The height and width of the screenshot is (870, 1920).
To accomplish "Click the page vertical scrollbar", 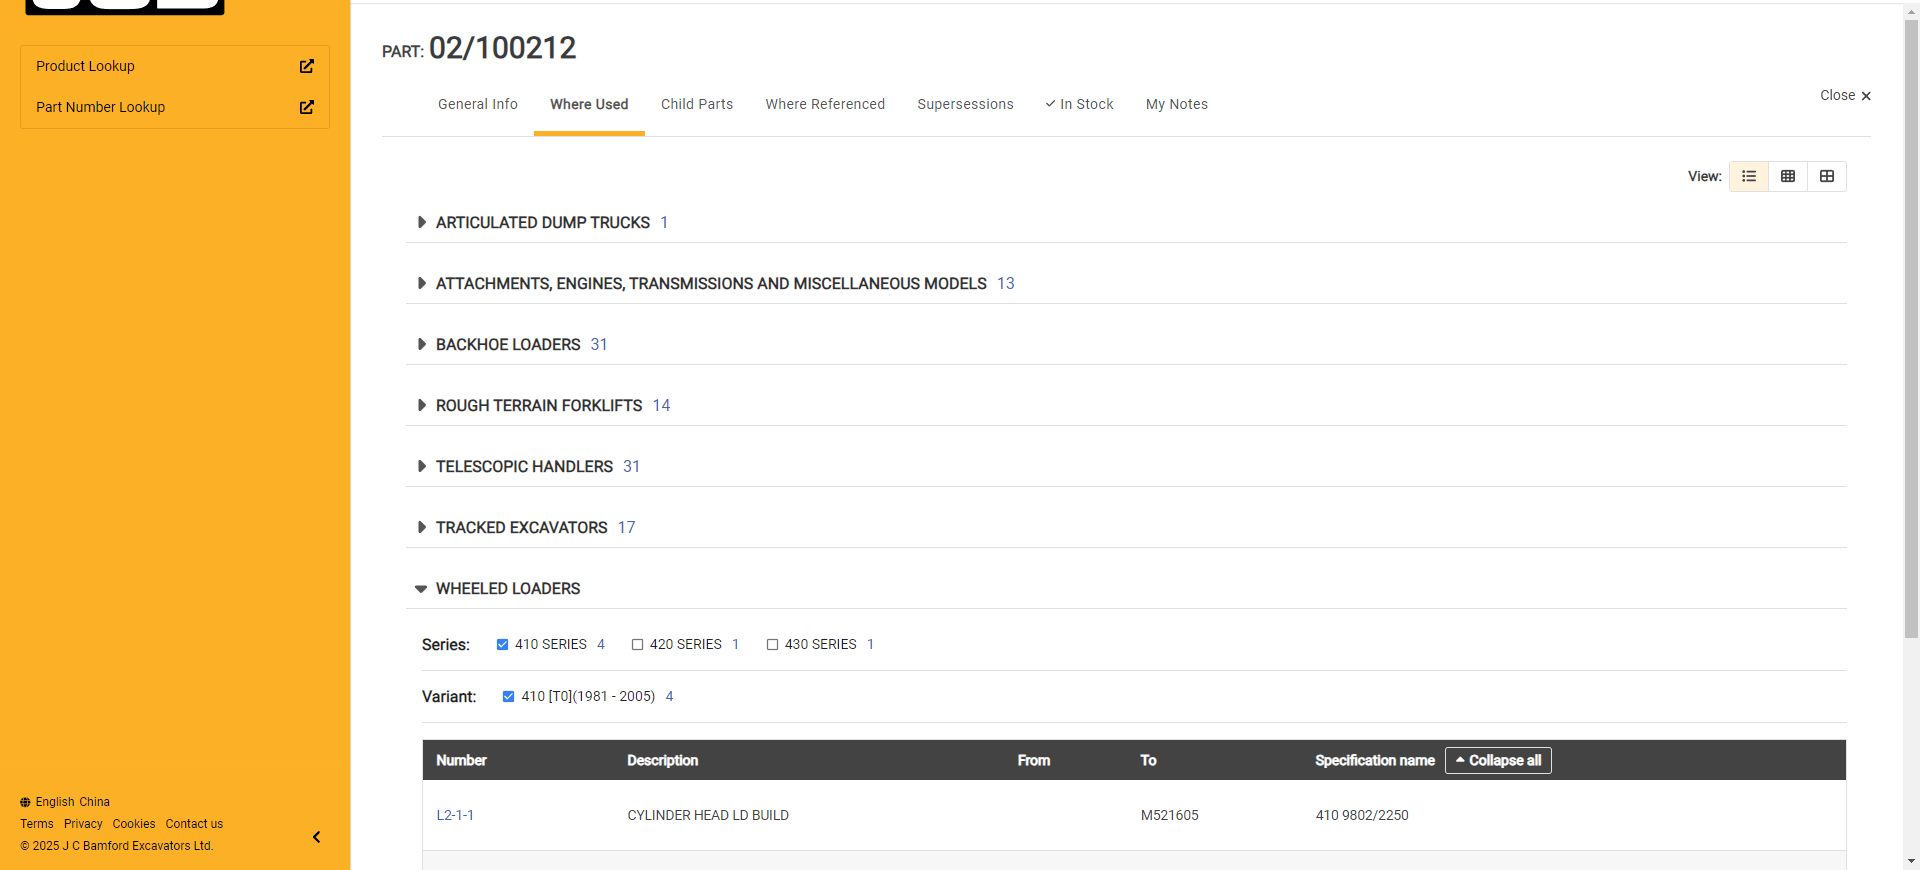I will [1911, 330].
